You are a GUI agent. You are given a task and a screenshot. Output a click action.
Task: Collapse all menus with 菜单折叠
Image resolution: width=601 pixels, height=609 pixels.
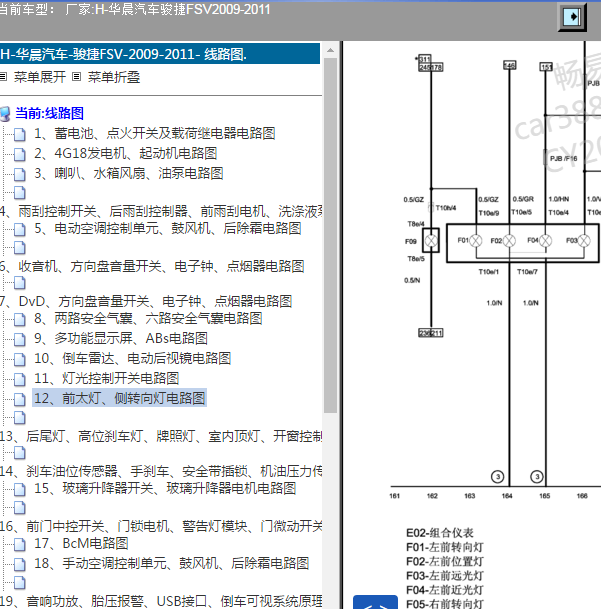click(114, 77)
